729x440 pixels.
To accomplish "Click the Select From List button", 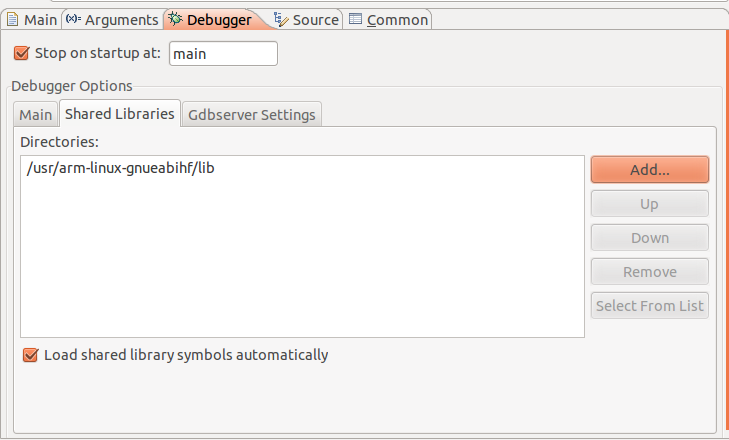I will point(649,306).
